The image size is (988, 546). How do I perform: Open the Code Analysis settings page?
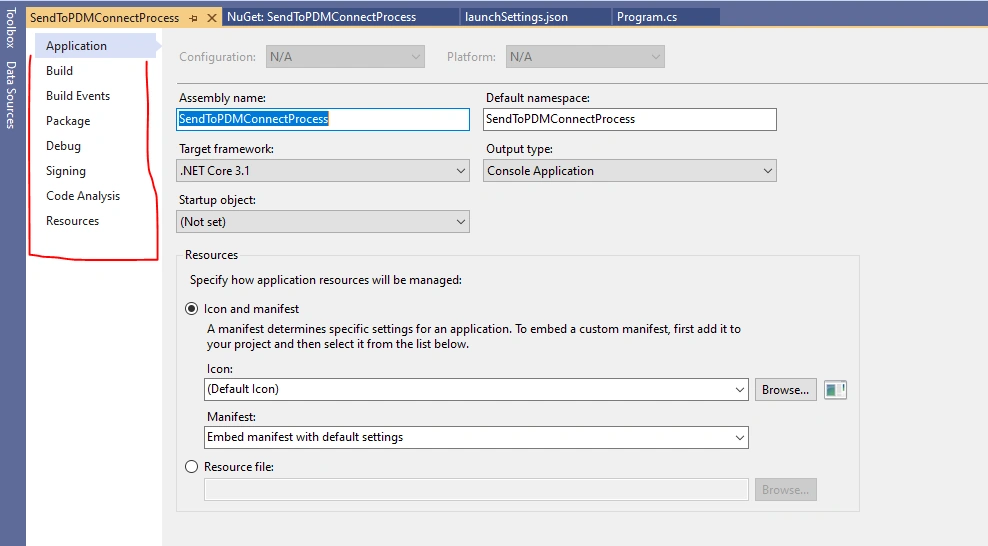tap(83, 196)
